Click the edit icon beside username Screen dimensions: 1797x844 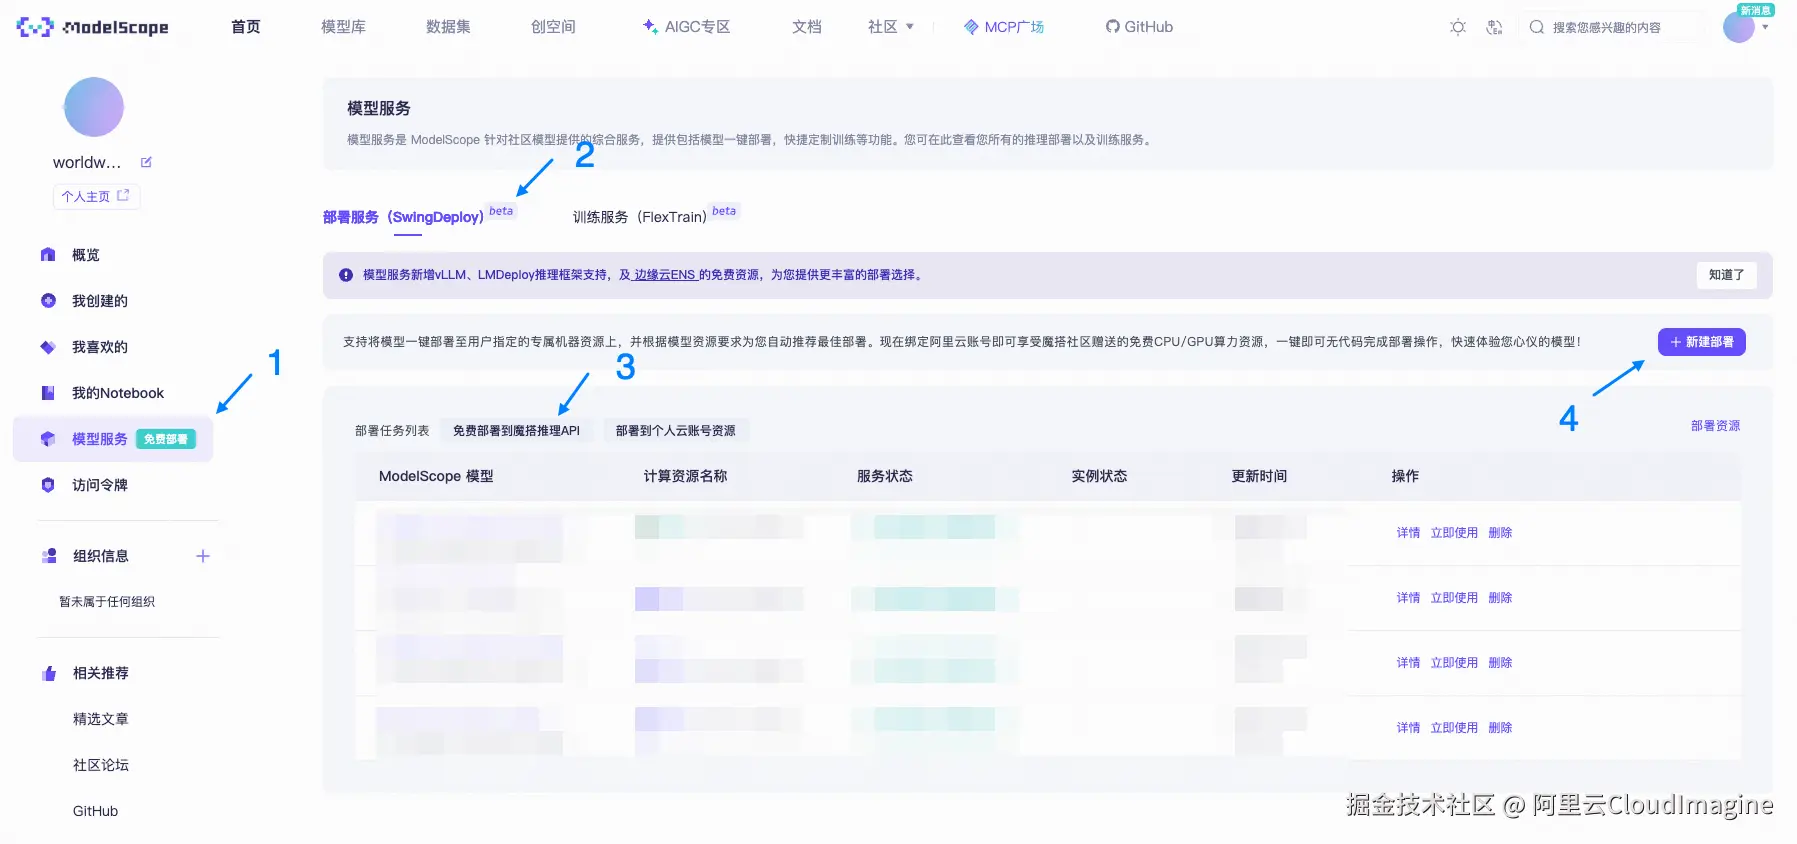pyautogui.click(x=146, y=162)
